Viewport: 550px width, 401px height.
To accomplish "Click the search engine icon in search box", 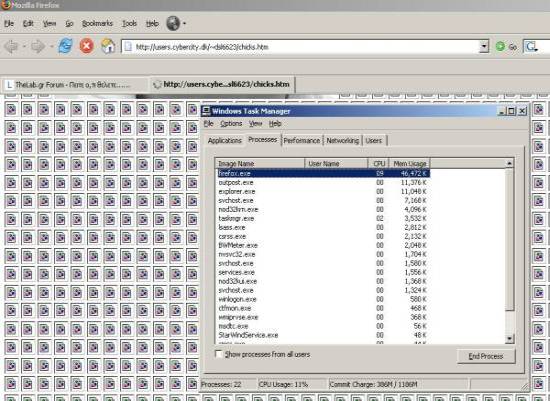I will 531,46.
